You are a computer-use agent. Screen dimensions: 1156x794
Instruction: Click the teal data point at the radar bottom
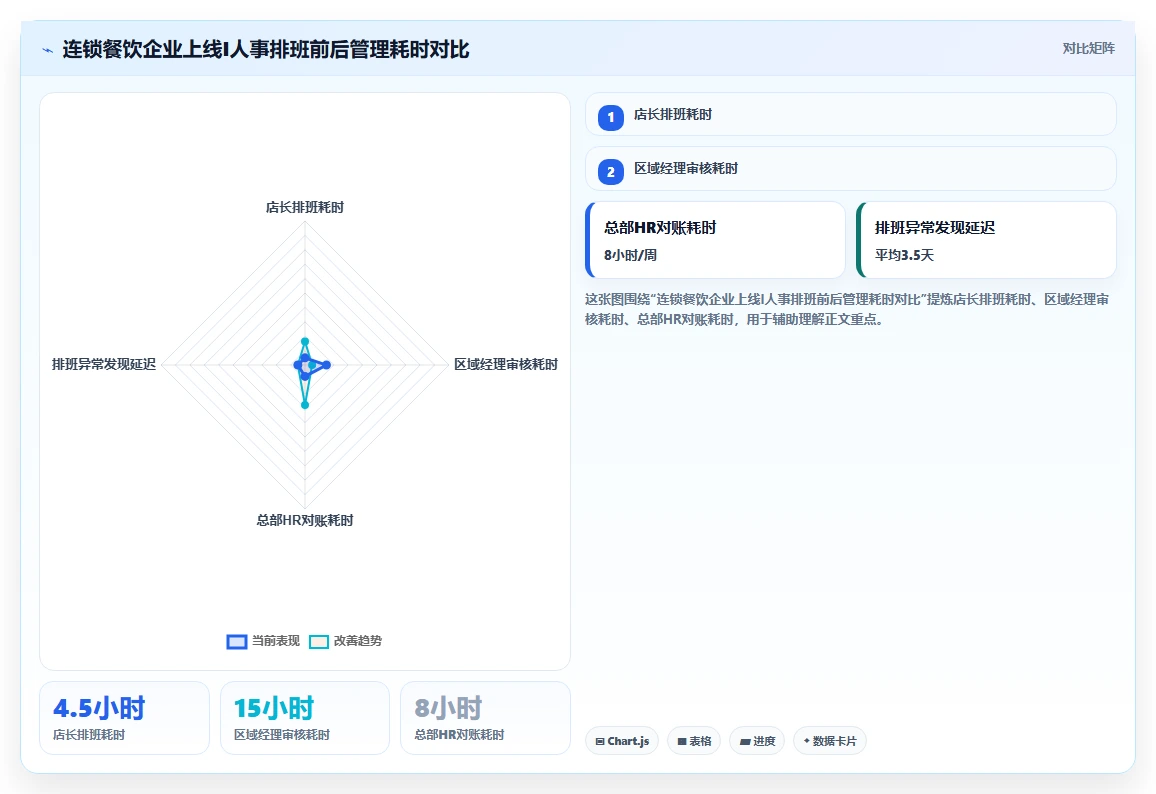304,405
